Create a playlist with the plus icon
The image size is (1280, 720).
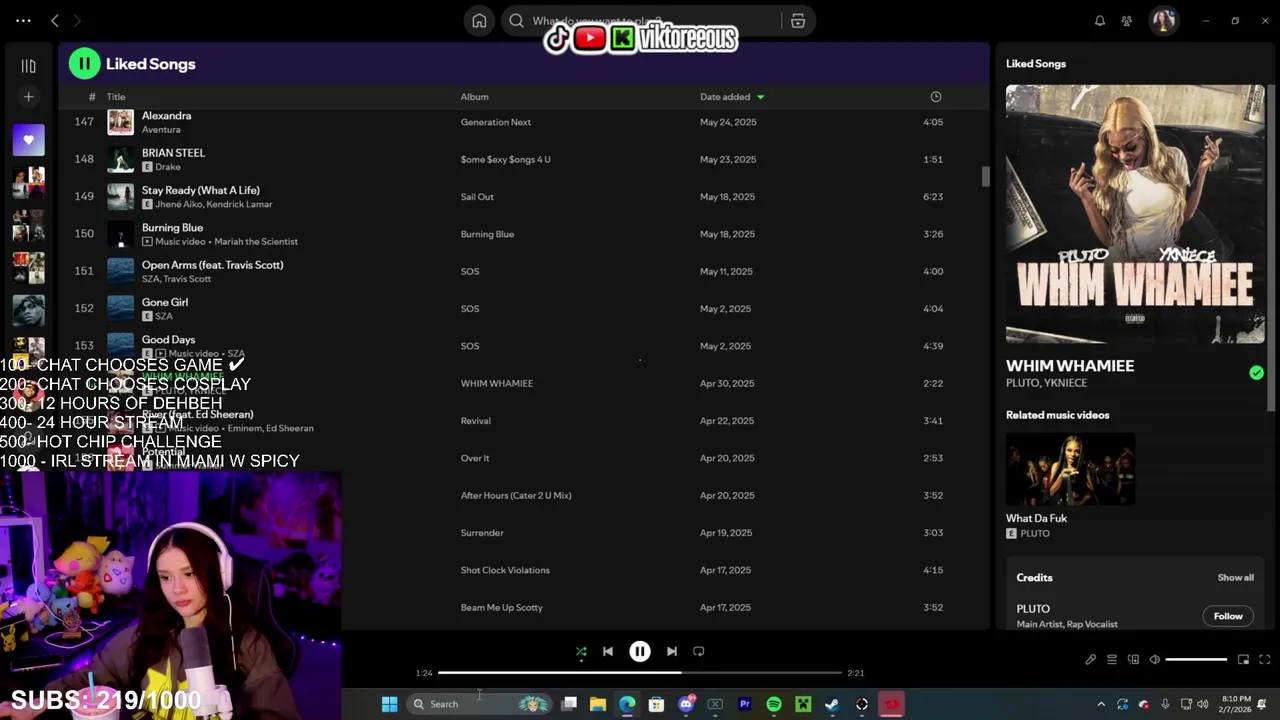click(x=28, y=97)
